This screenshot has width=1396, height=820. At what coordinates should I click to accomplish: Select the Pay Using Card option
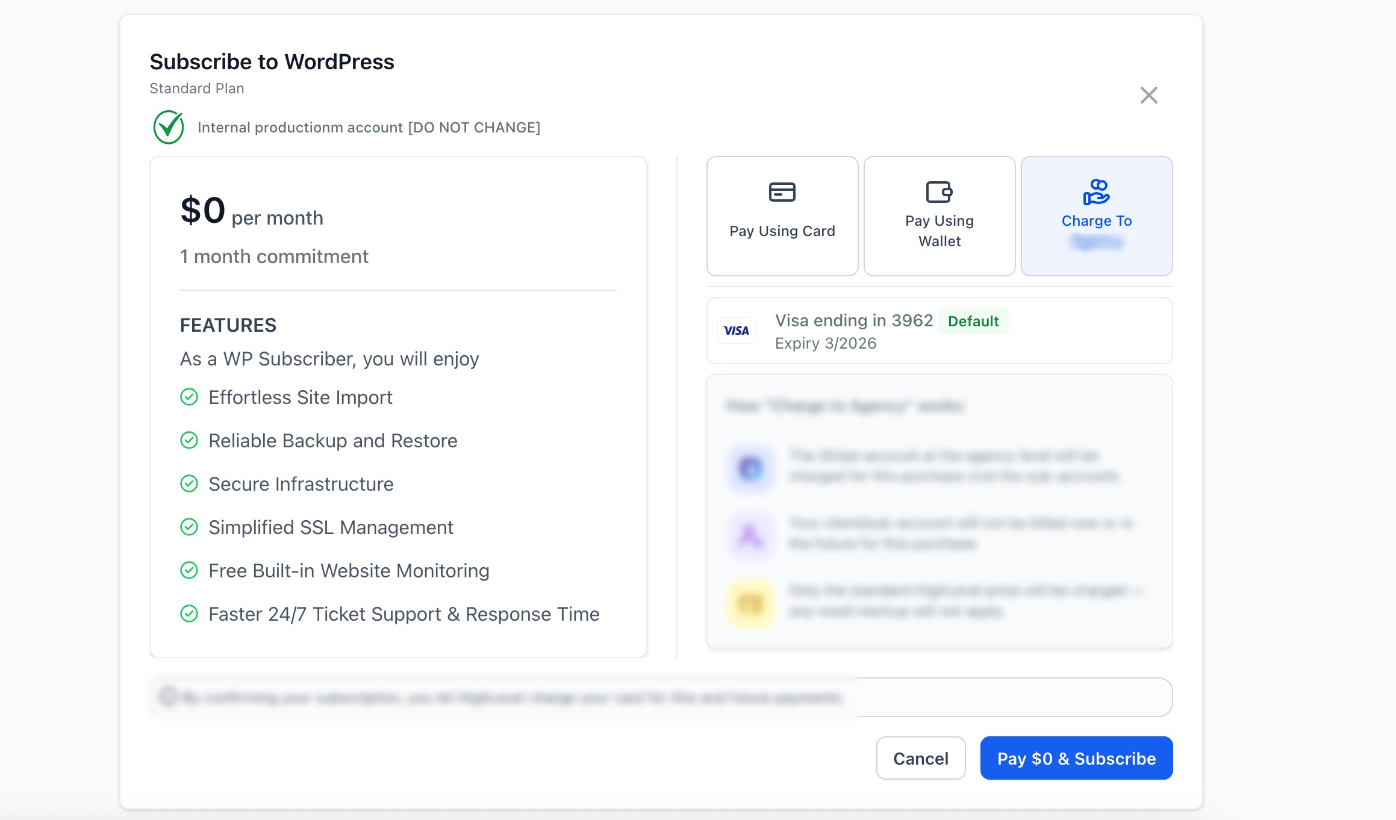[782, 216]
